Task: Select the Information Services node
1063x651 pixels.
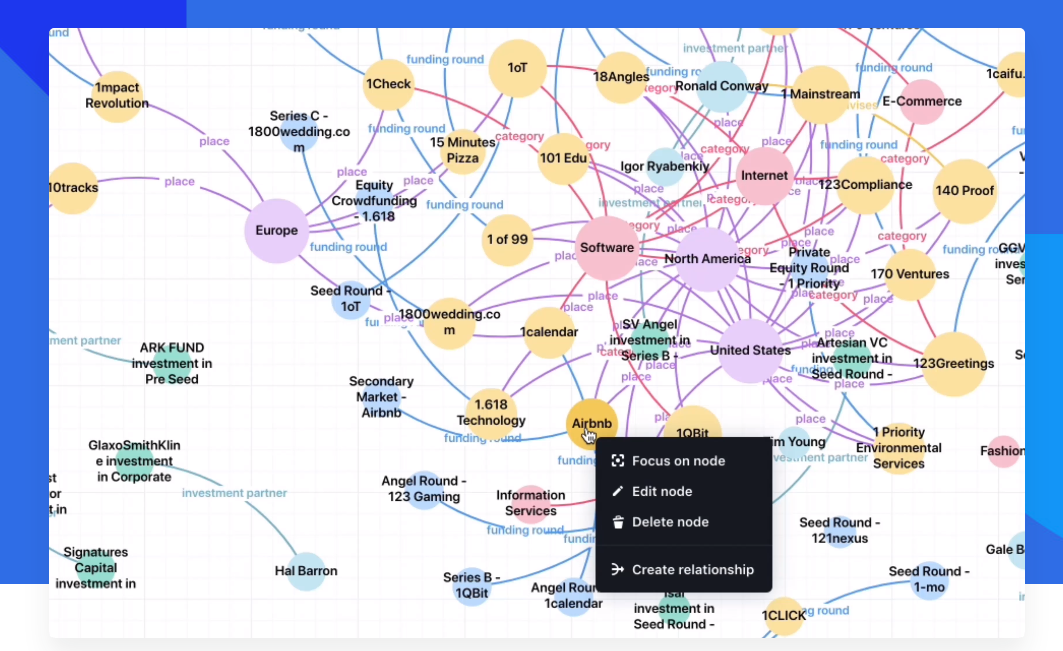Action: pos(531,503)
